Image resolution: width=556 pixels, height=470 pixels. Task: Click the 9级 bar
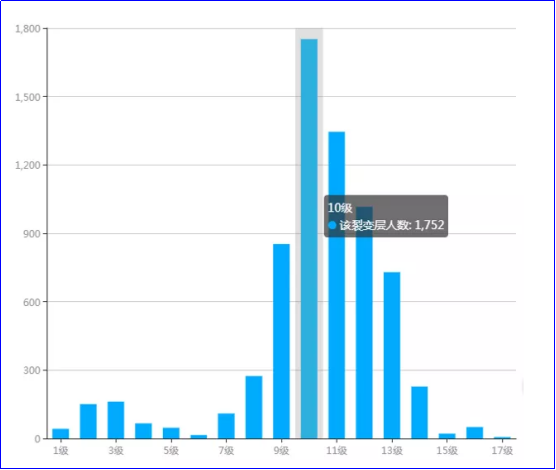[x=282, y=341]
